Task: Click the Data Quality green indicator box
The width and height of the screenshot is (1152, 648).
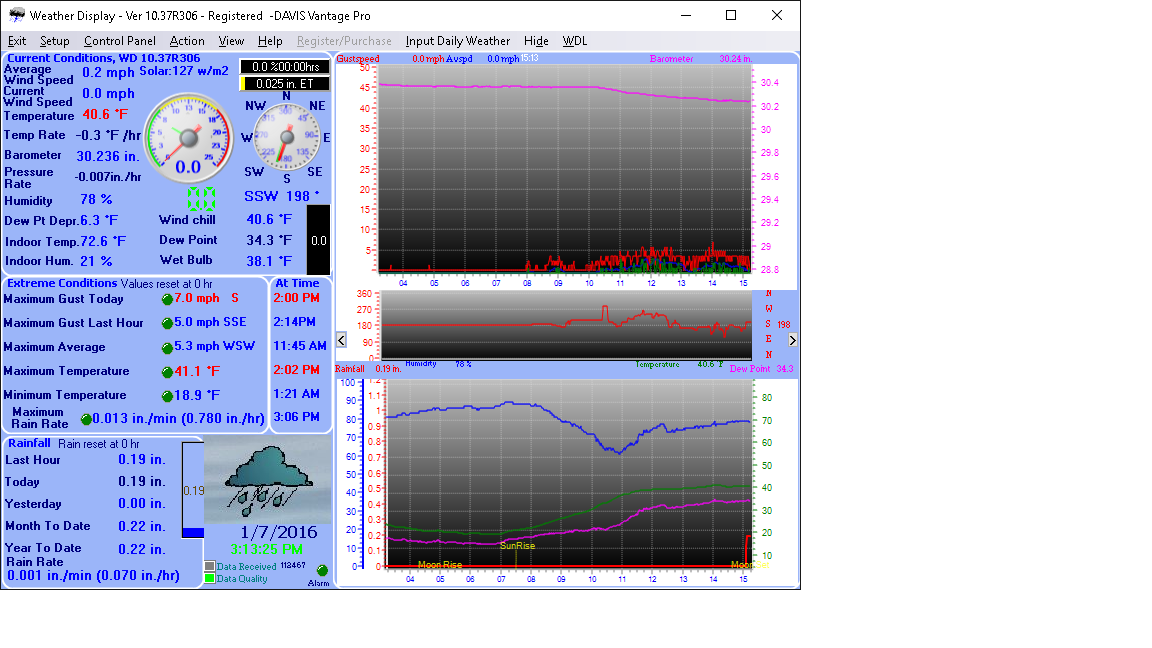Action: point(210,578)
